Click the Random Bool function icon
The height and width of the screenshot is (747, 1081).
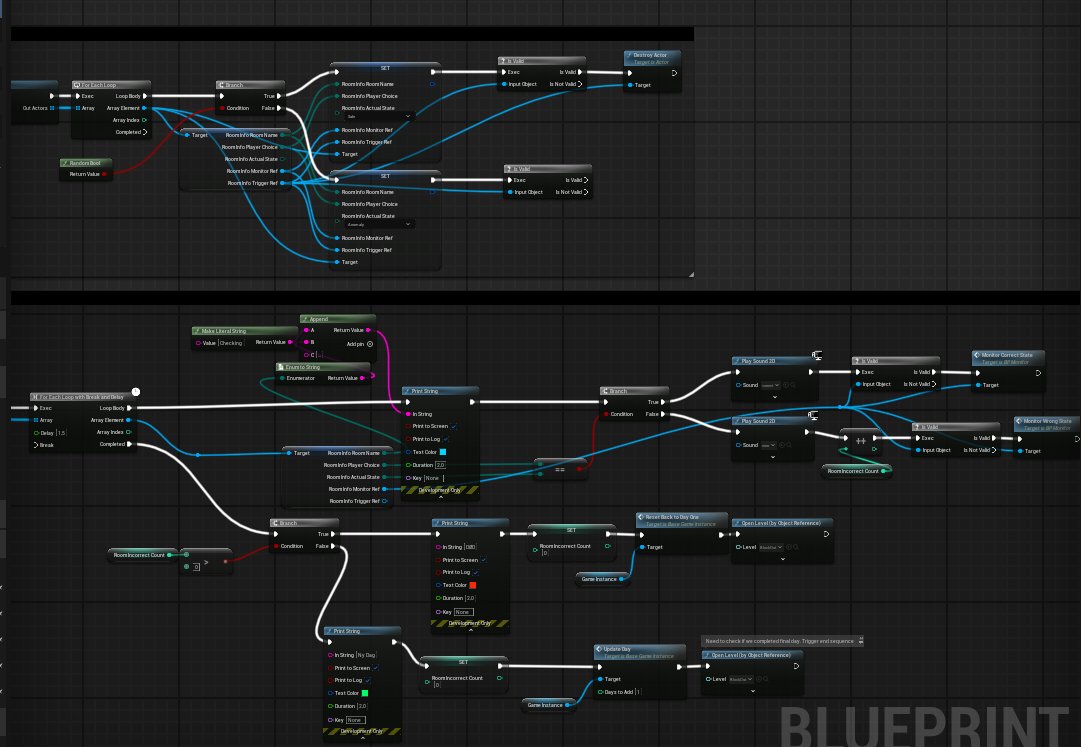[66, 162]
